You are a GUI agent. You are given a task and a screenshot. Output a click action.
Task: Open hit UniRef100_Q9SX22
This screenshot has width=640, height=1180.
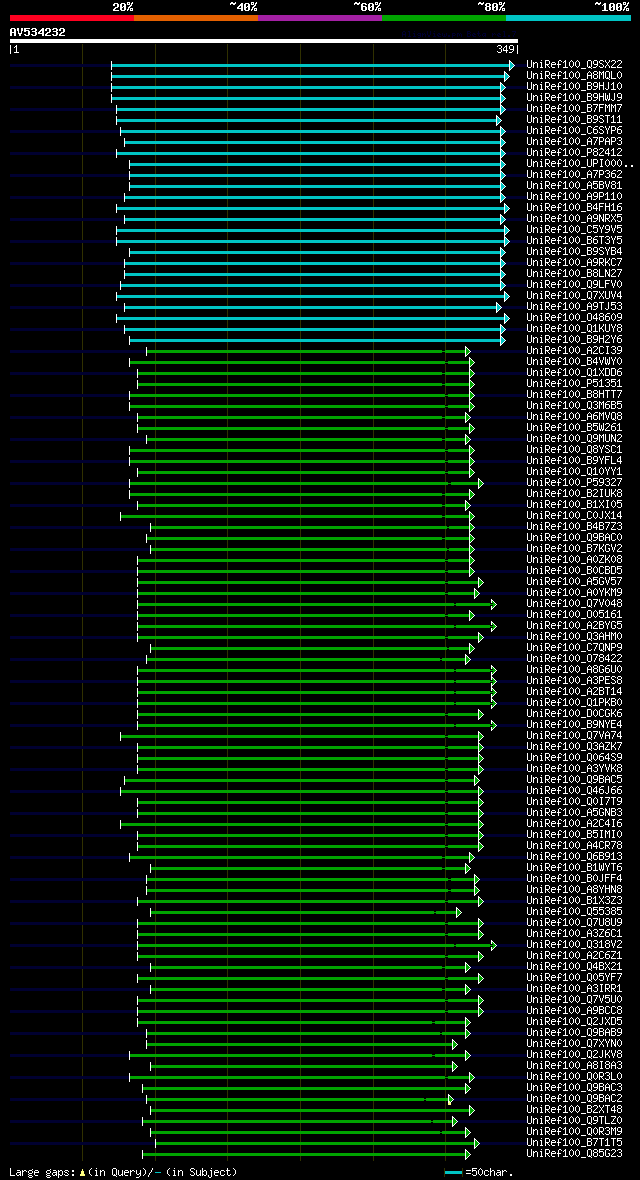[574, 65]
